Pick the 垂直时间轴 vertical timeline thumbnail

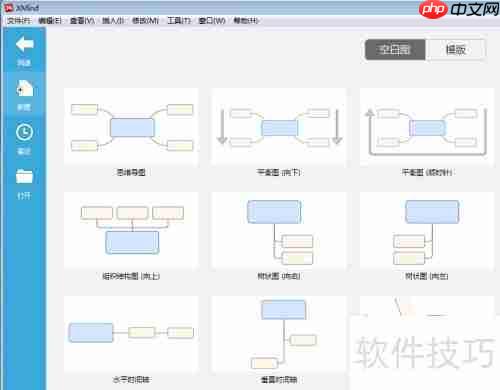pos(279,334)
